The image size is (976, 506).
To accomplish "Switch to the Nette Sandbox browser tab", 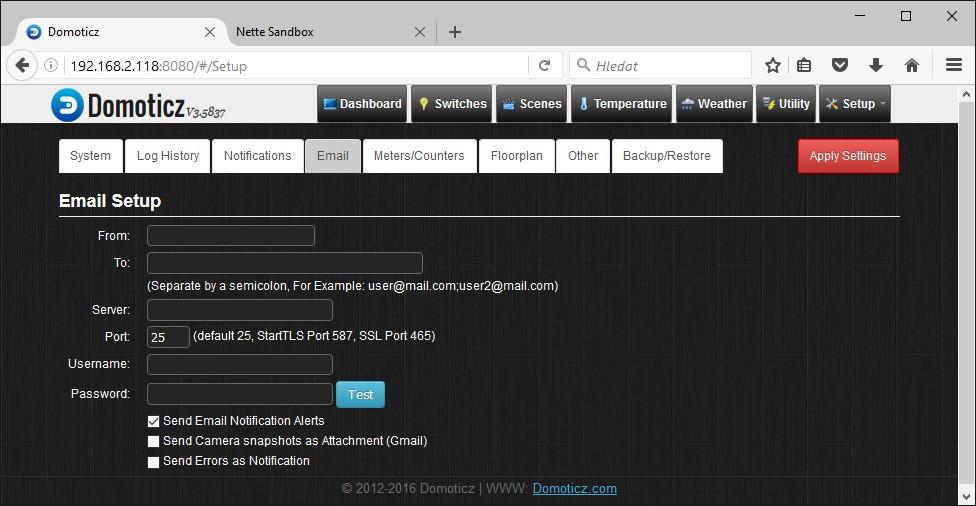I will point(330,32).
